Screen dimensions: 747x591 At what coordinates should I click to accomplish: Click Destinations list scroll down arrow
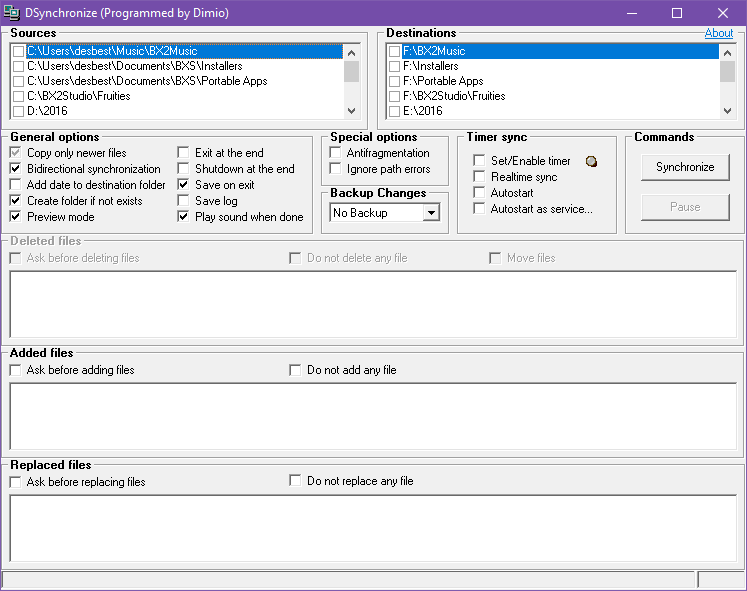(x=727, y=110)
